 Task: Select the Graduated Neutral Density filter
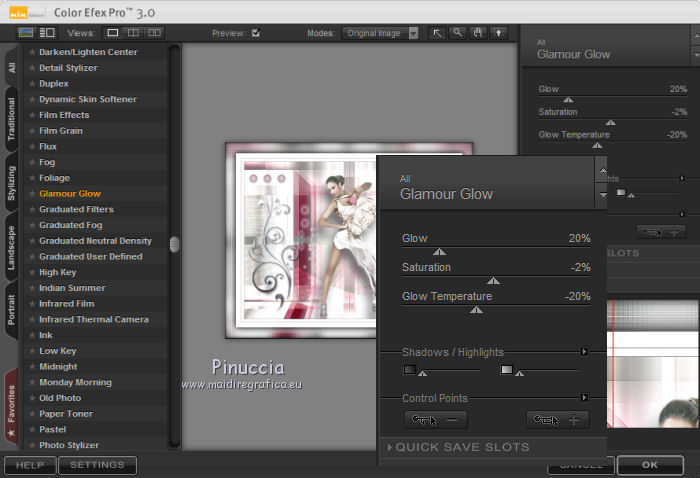95,241
